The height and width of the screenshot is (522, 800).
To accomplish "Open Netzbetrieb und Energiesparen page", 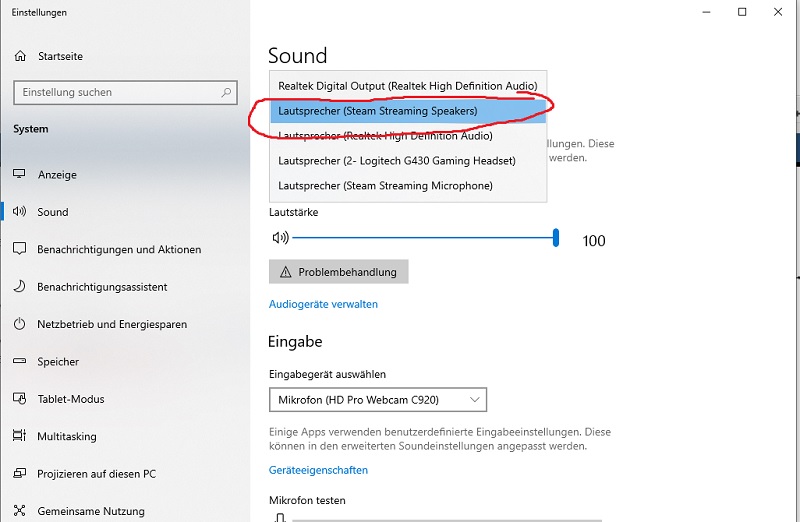I will point(125,324).
